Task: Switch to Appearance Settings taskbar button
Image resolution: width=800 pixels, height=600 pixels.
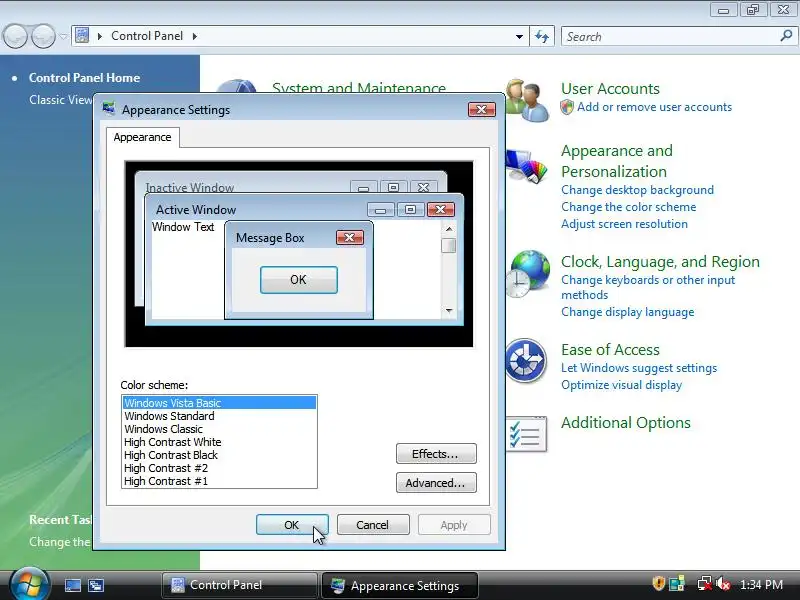Action: [x=399, y=585]
